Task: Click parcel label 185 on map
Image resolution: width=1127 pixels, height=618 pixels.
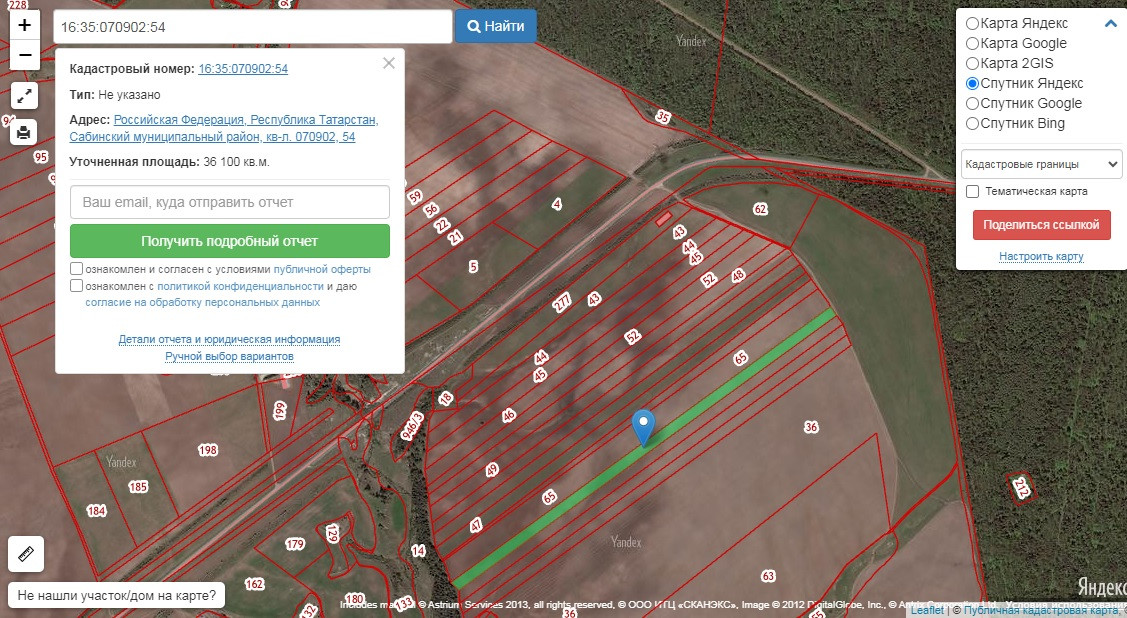Action: [138, 487]
